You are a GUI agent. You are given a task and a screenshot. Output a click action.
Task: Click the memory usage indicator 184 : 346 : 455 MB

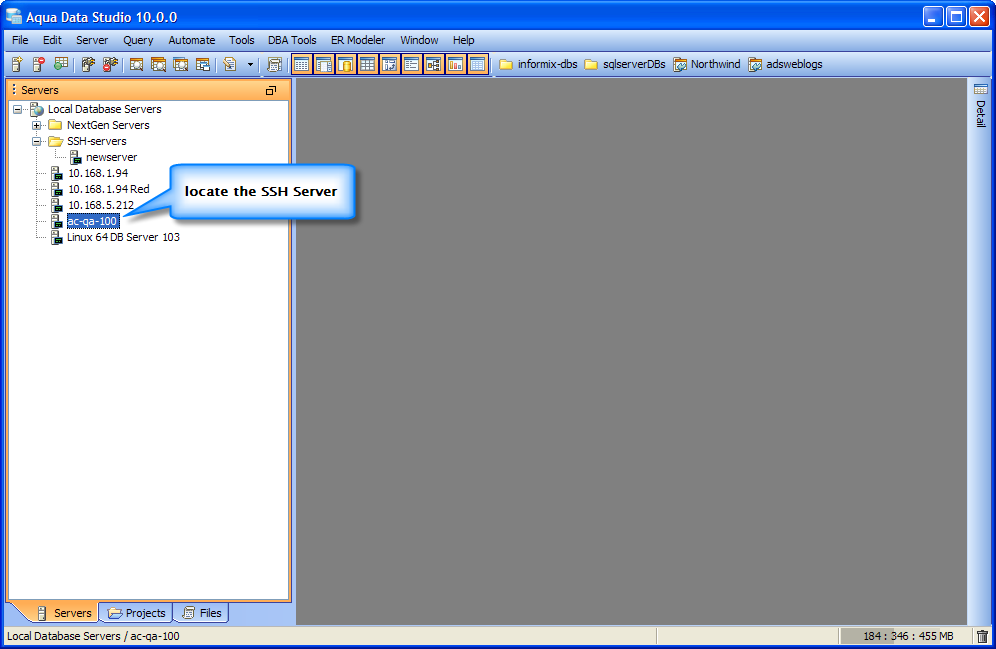908,636
